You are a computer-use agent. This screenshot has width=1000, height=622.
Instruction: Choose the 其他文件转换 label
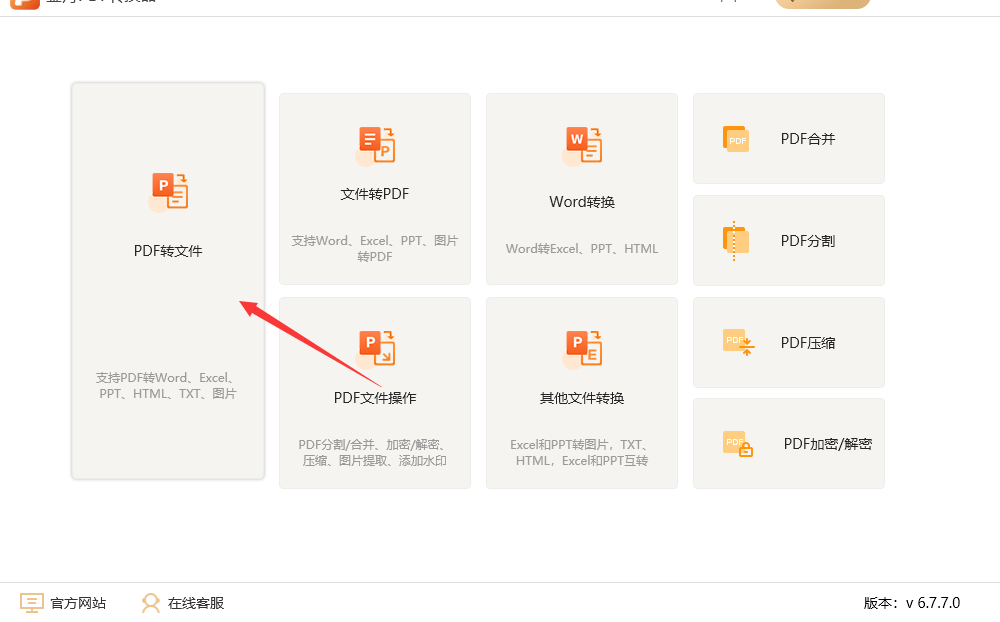[x=582, y=398]
